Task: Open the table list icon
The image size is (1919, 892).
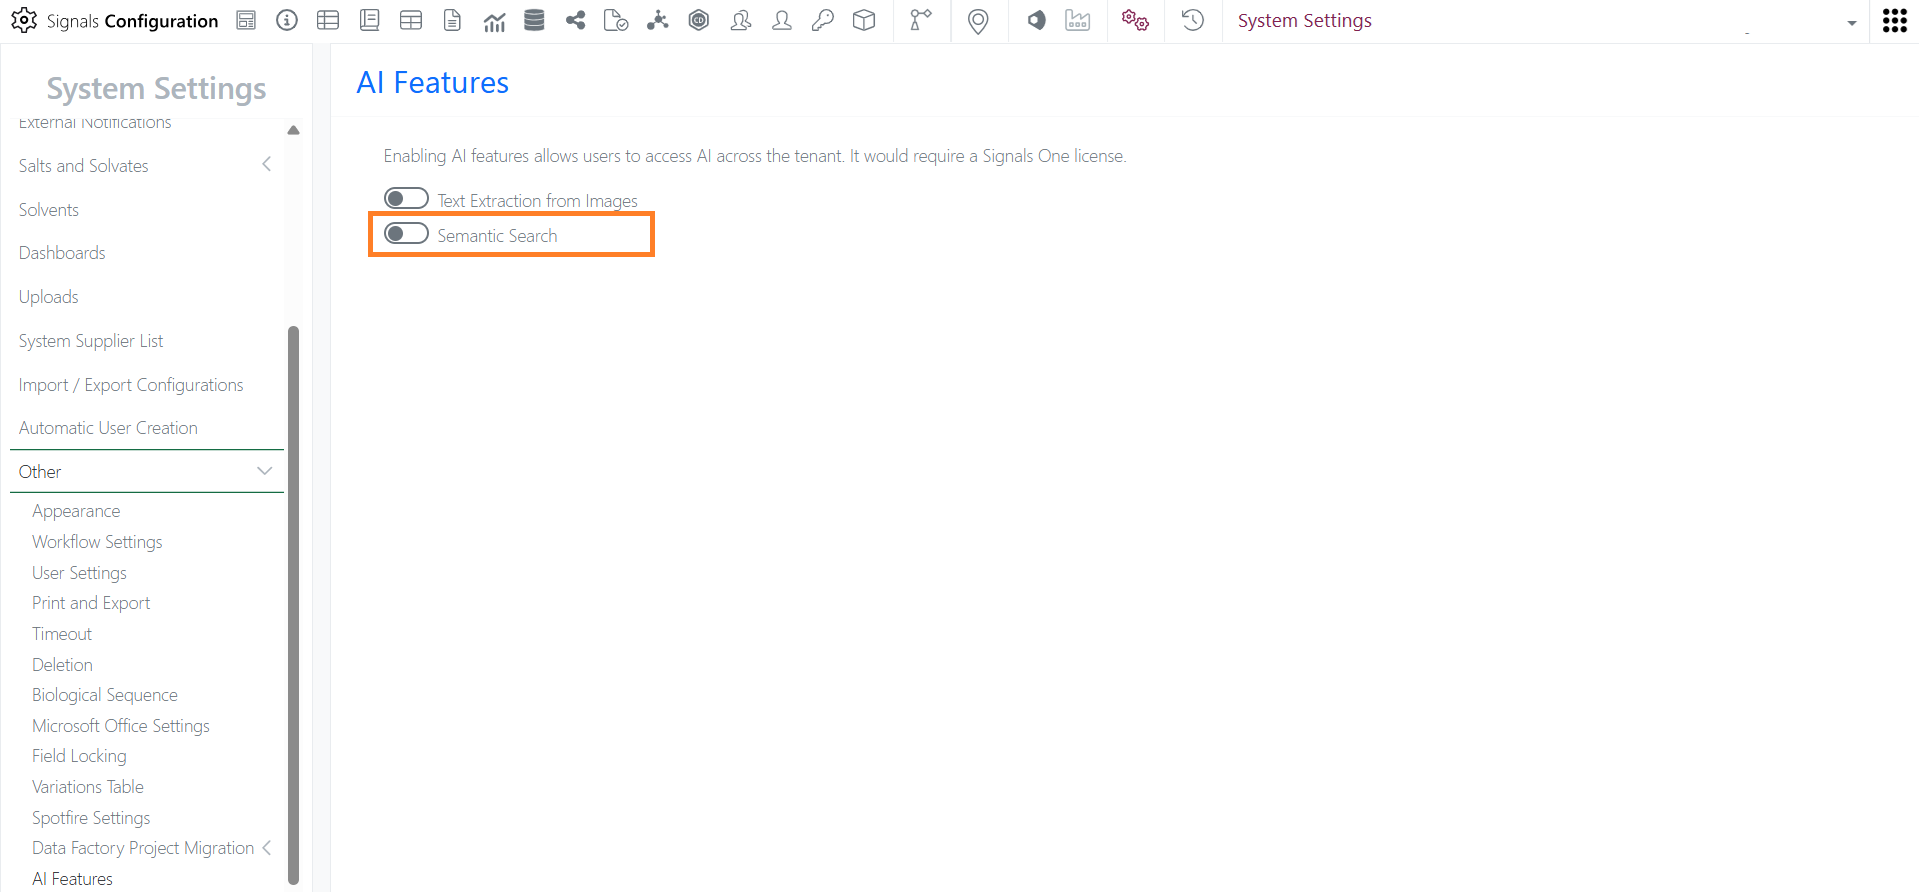Action: pyautogui.click(x=328, y=20)
